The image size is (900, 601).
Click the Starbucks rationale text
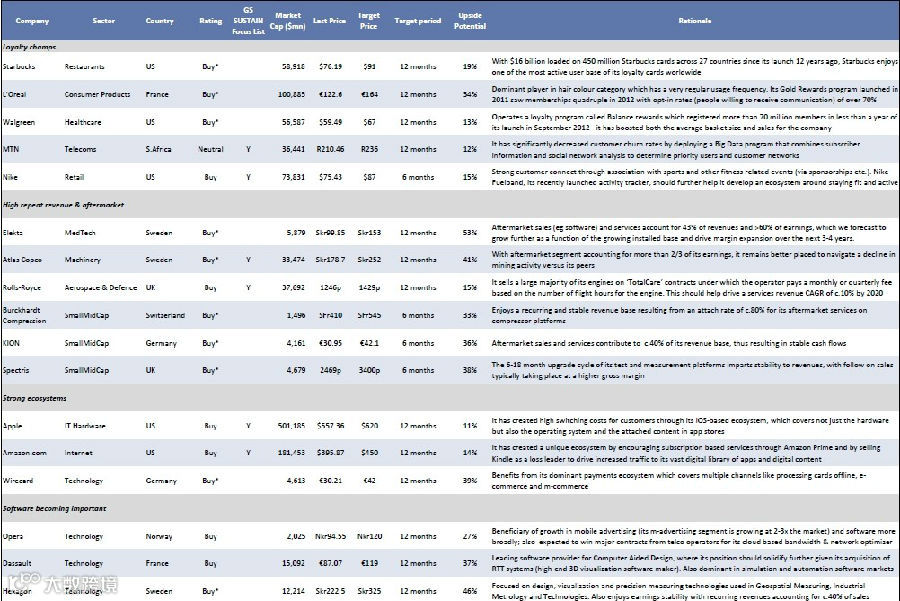[x=694, y=67]
